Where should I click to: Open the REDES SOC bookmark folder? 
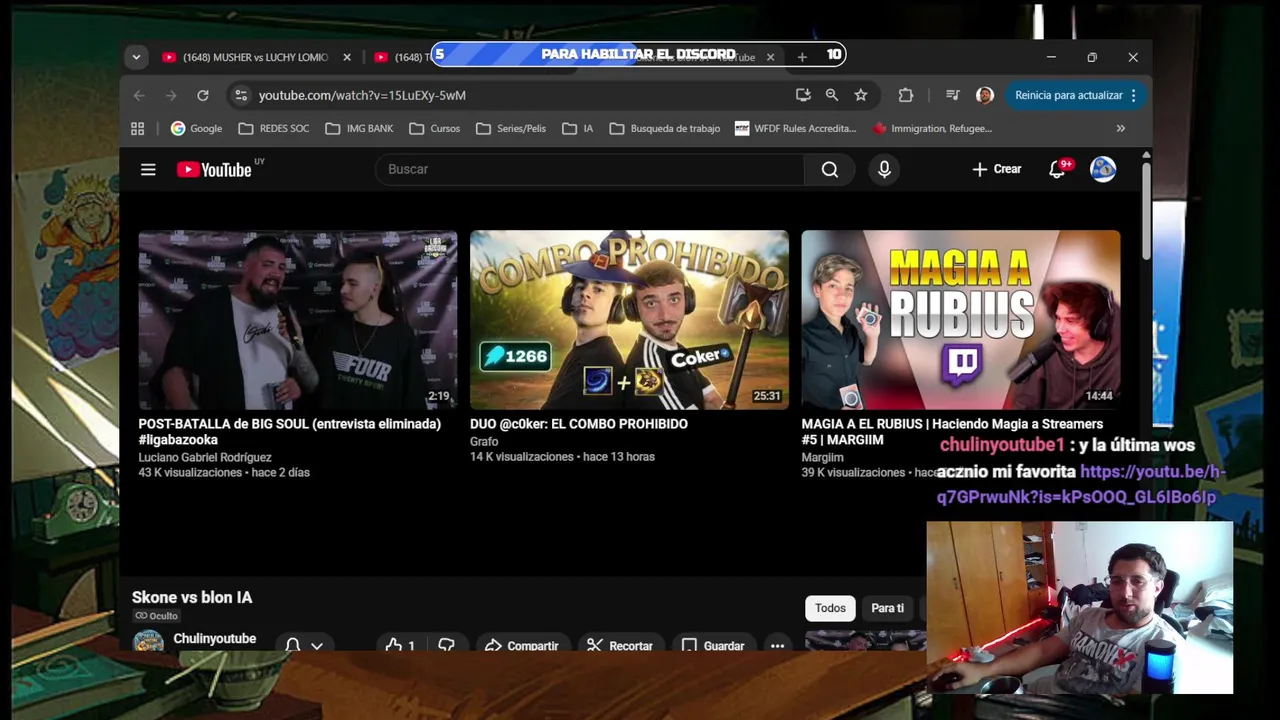pyautogui.click(x=273, y=128)
